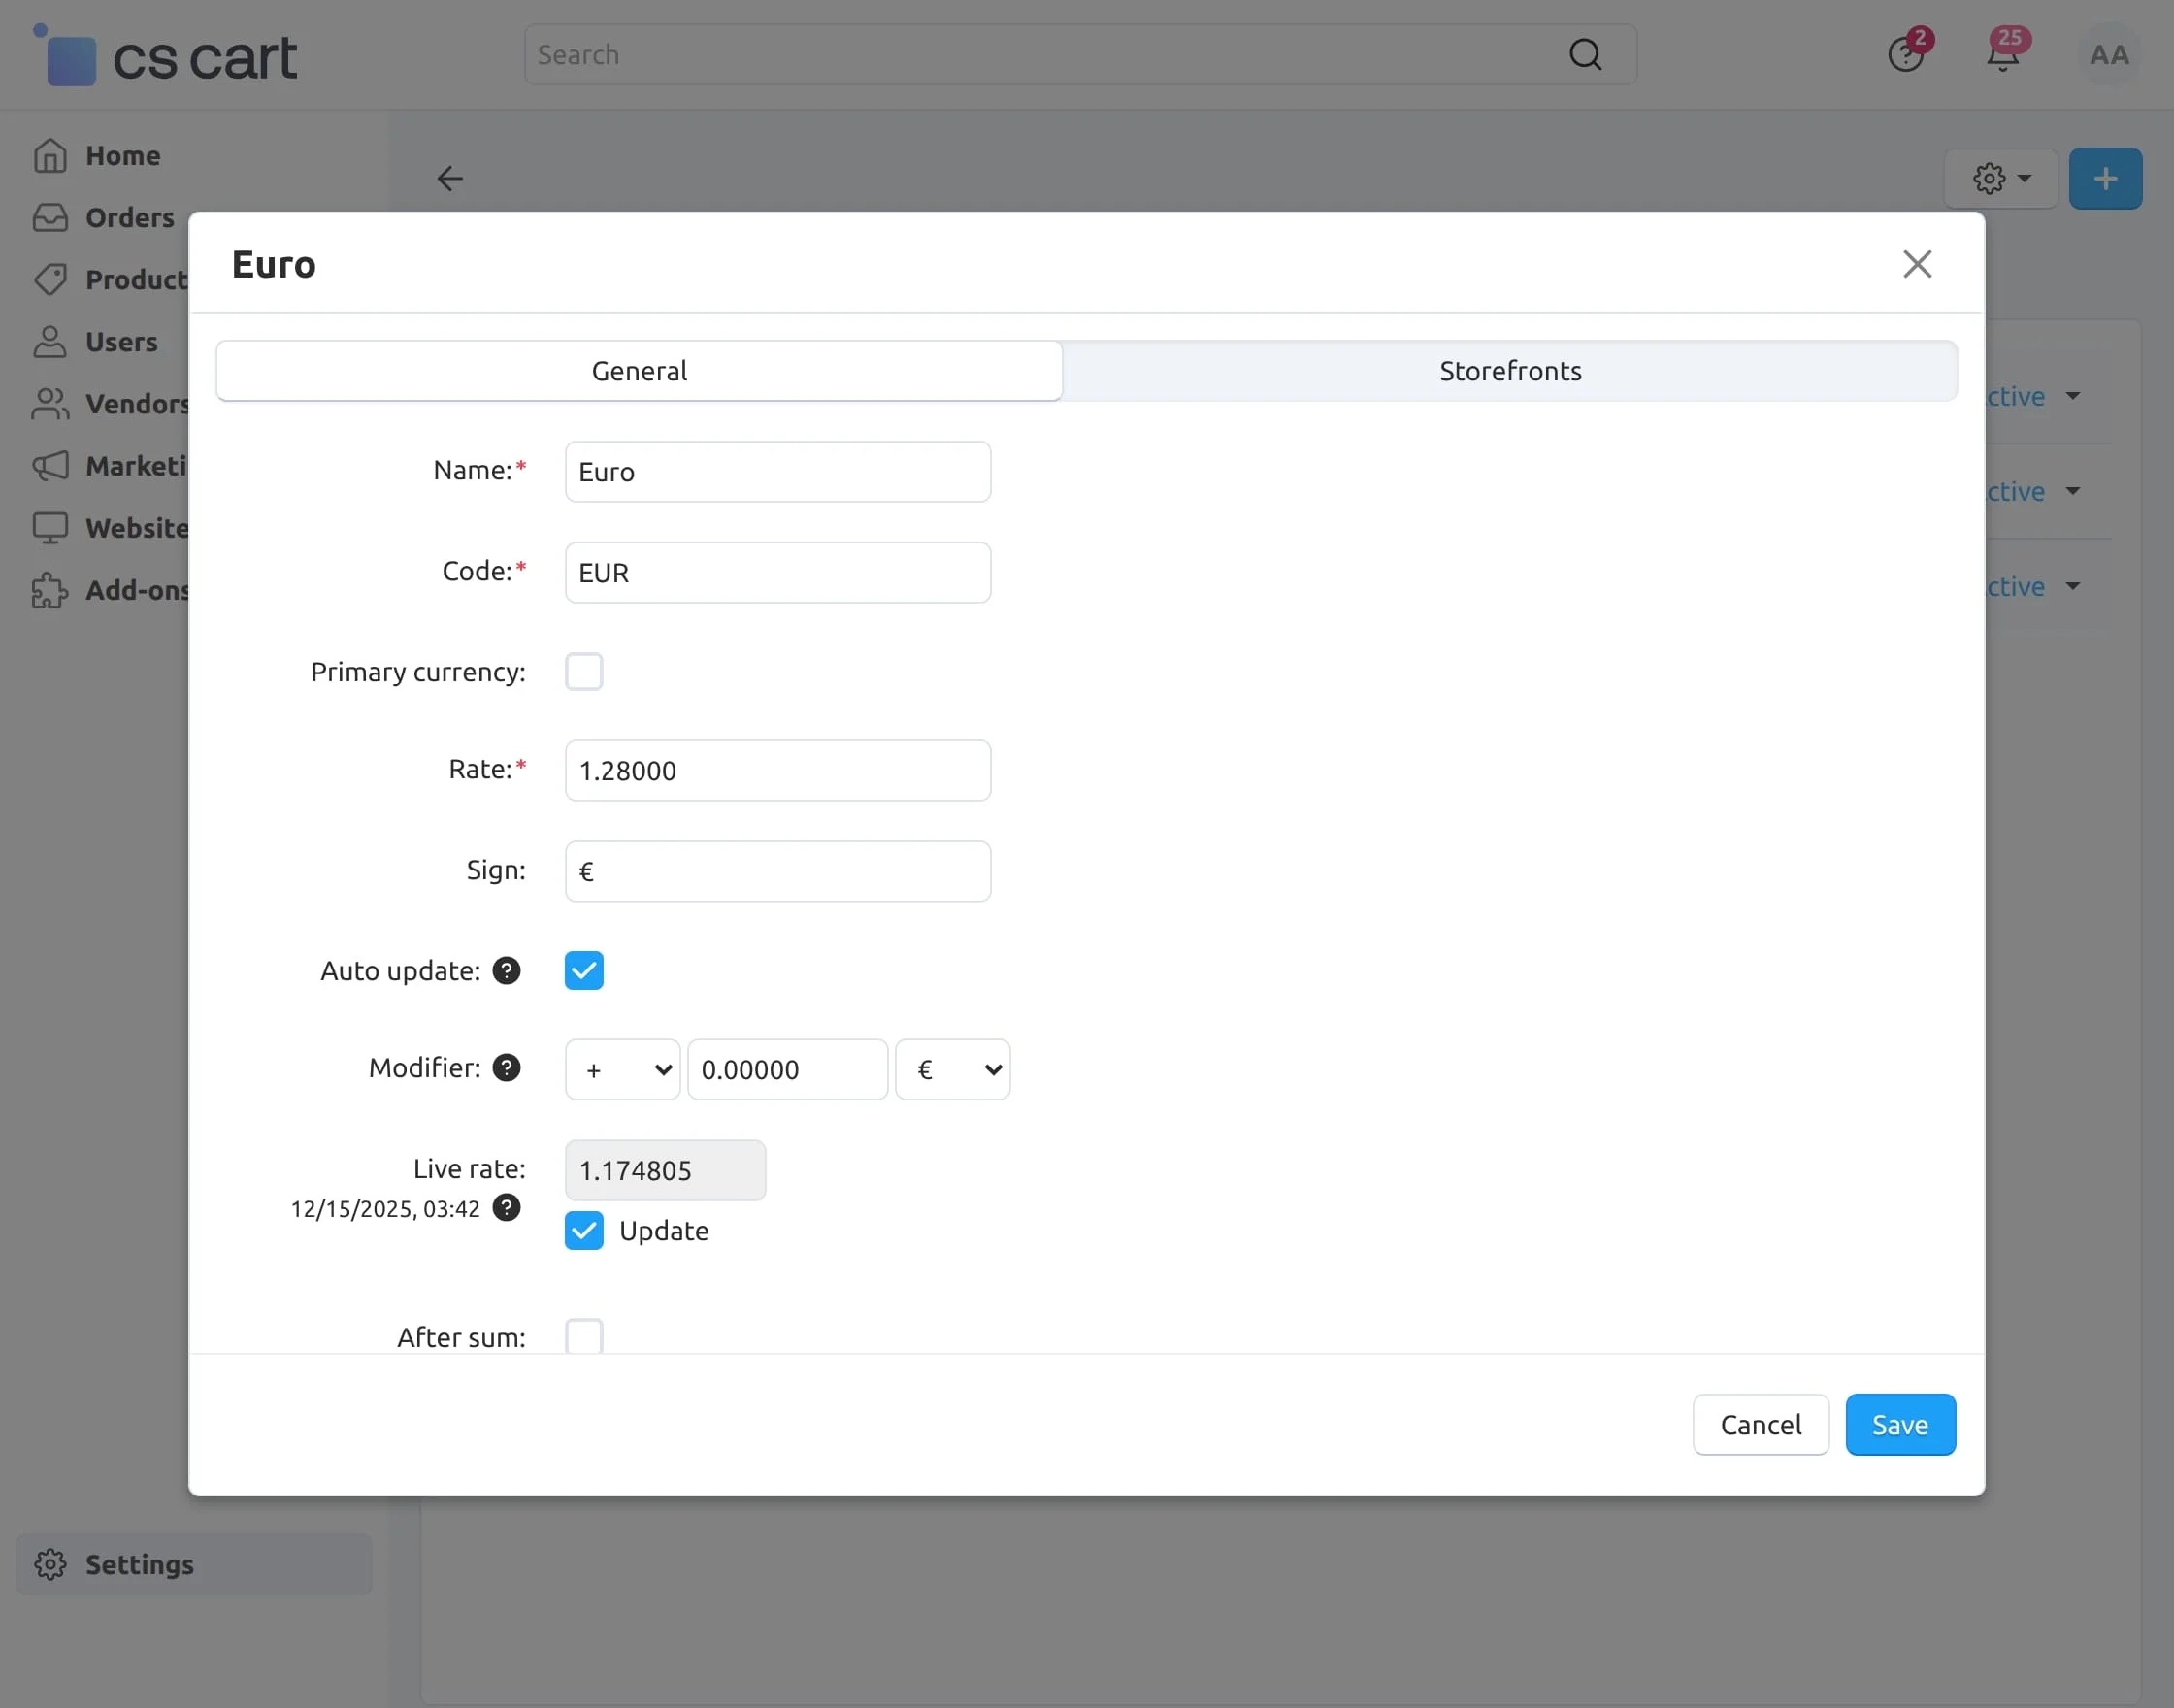Screen dimensions: 2174x1708
Task: Switch to the Storefronts tab
Action: click(x=1509, y=371)
